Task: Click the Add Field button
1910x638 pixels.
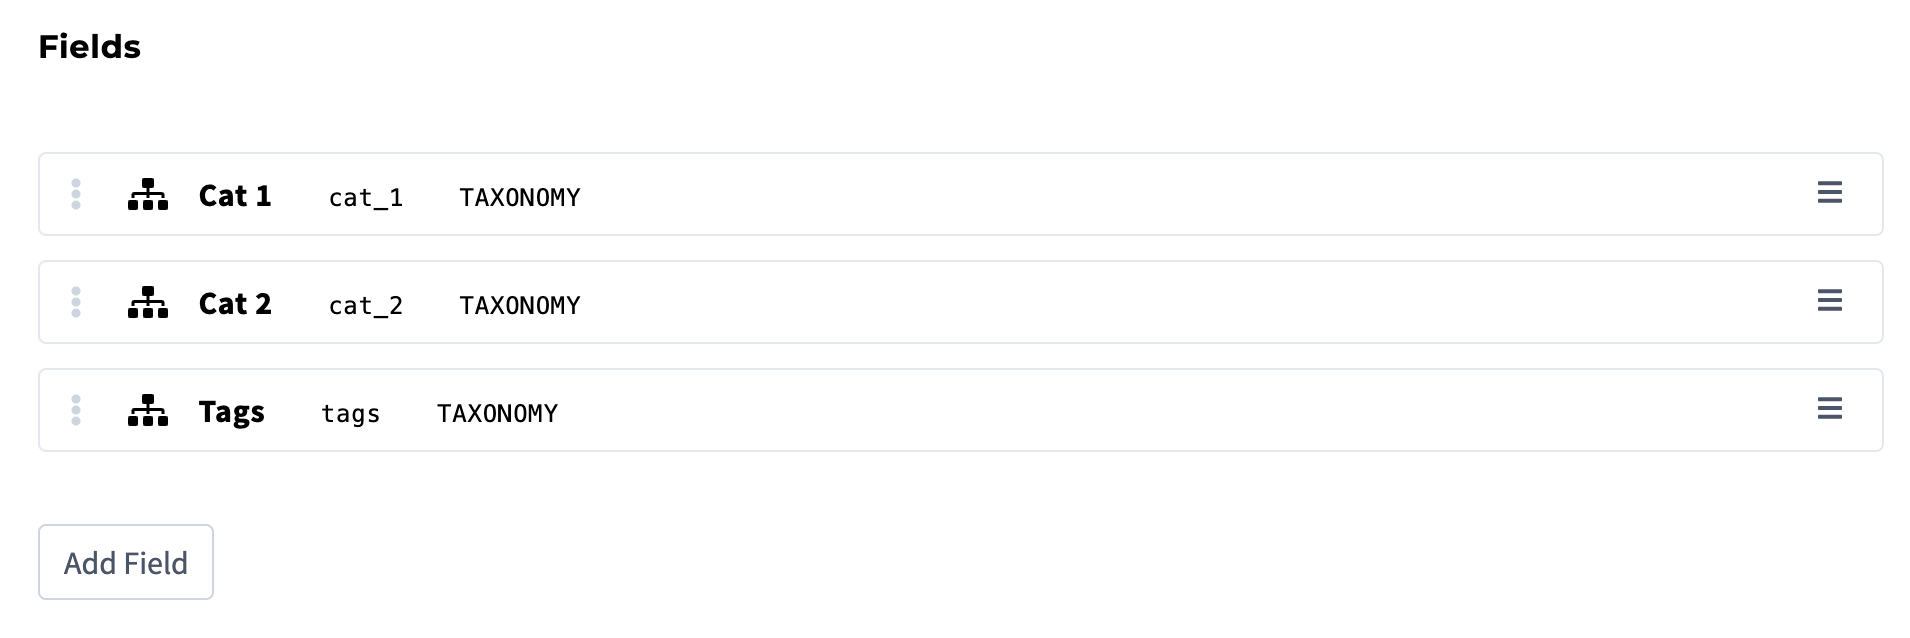Action: click(x=125, y=562)
